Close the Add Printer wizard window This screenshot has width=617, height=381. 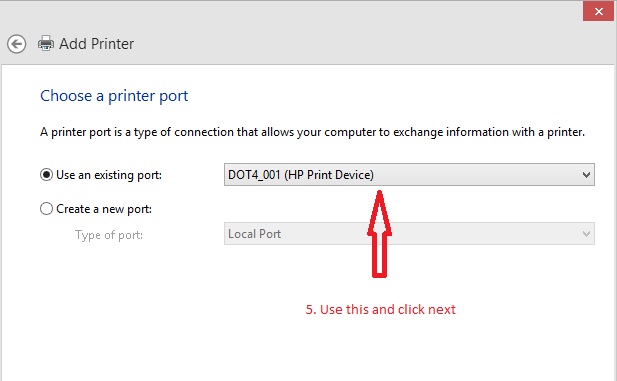[598, 11]
